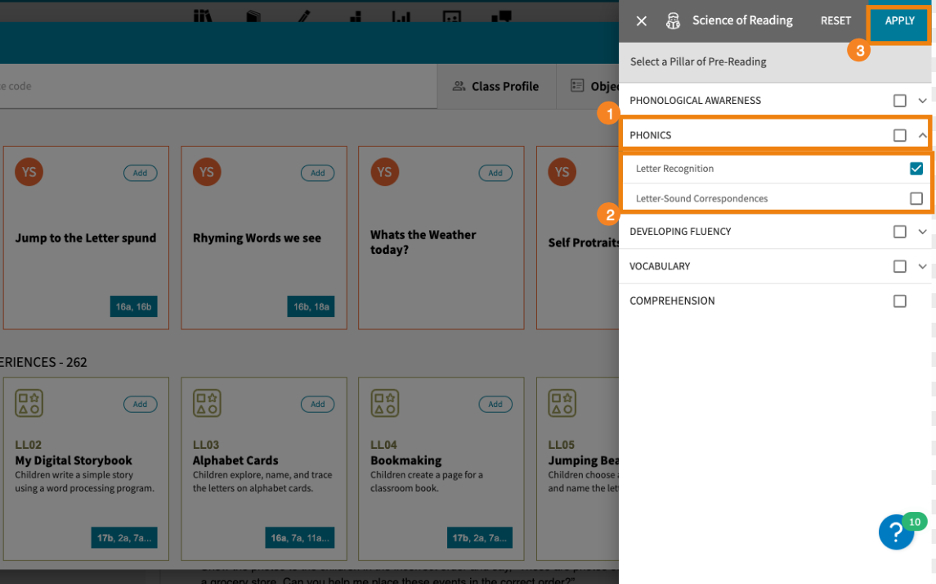Check the Letter-Sound Correspondences checkbox
Viewport: 936px width, 584px height.
[916, 199]
